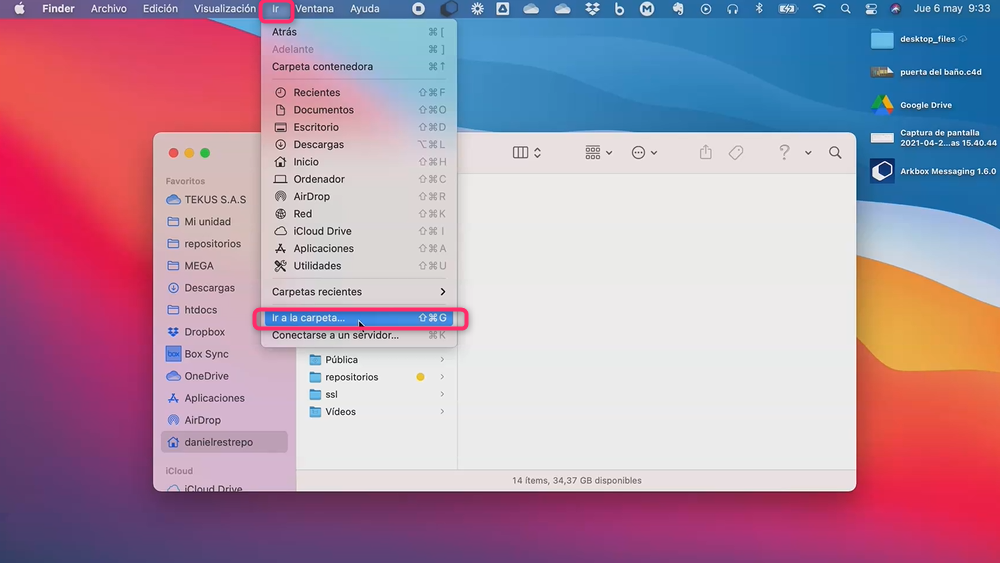This screenshot has width=1000, height=563.
Task: Open the ellipsis action menu dropdown
Action: 644,153
